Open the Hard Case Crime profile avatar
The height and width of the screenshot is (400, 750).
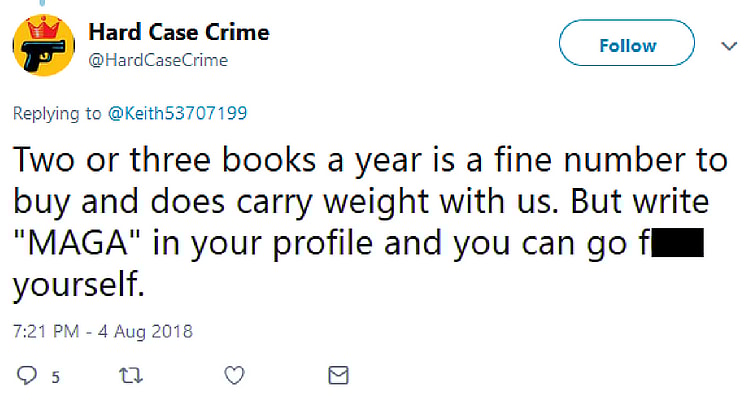coord(41,46)
